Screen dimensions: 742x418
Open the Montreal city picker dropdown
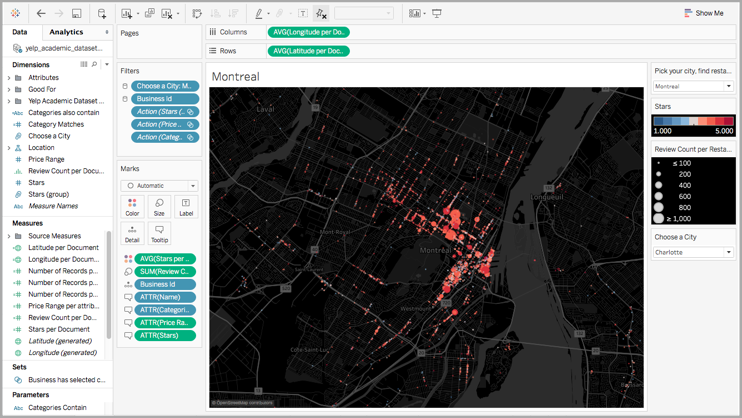click(x=693, y=86)
